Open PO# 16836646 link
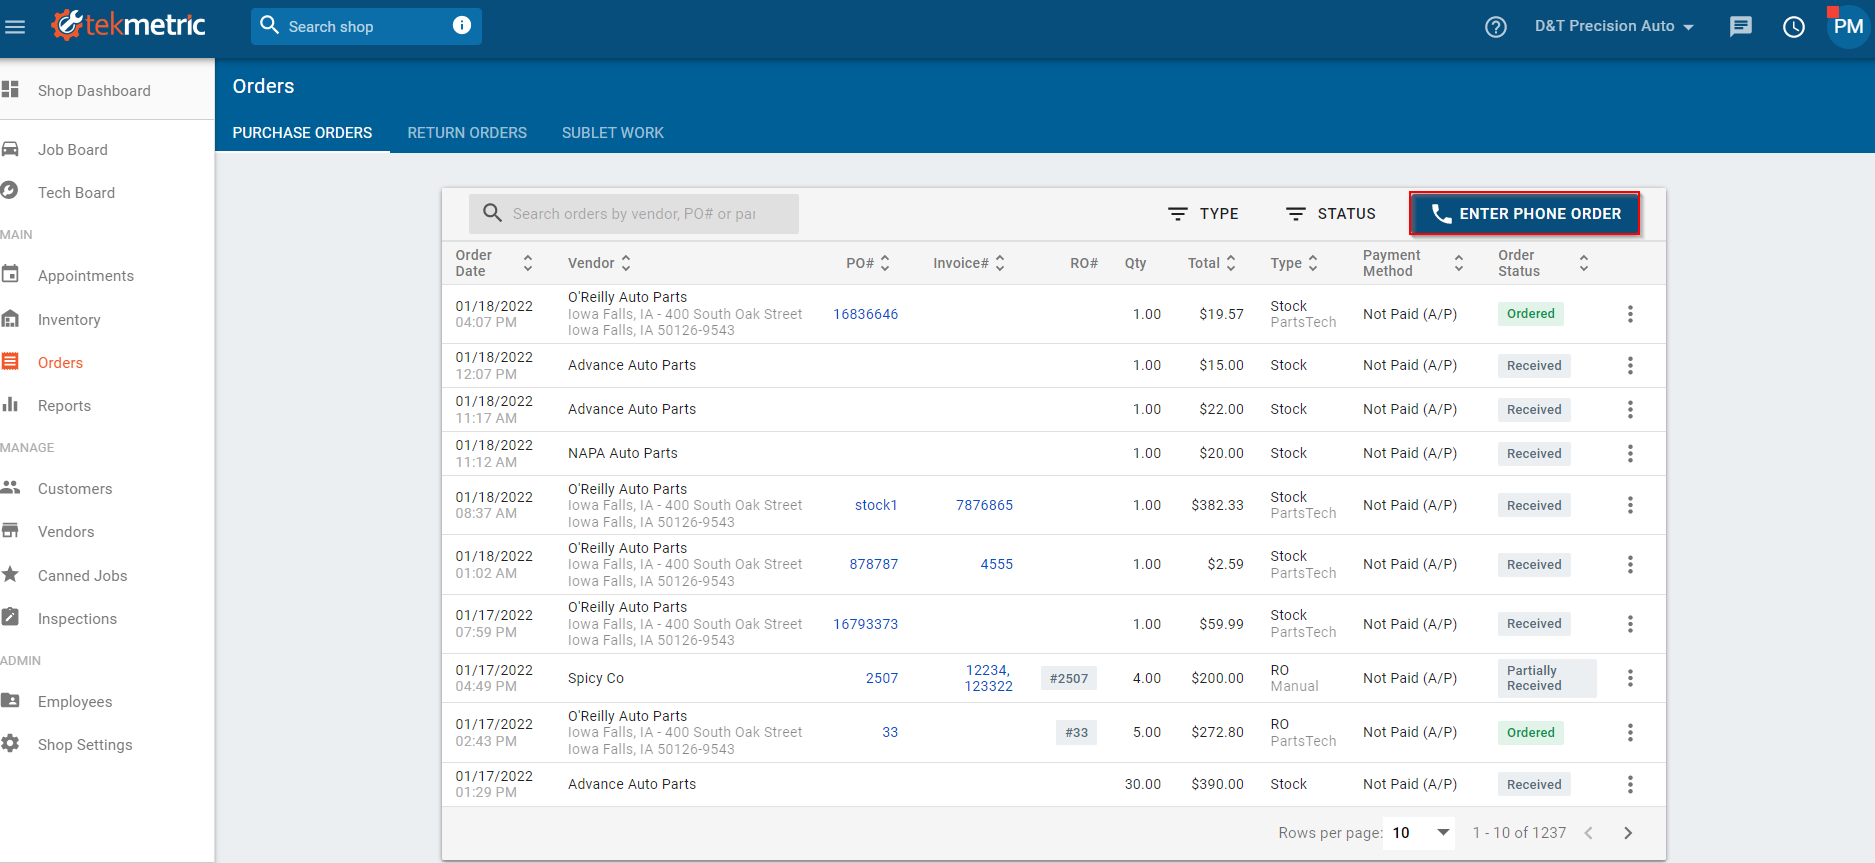The image size is (1875, 863). click(x=865, y=314)
